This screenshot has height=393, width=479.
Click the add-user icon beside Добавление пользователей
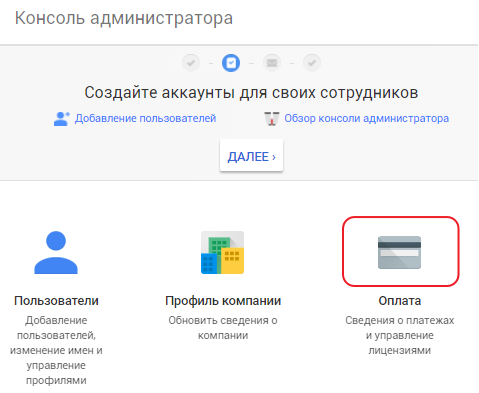point(62,119)
